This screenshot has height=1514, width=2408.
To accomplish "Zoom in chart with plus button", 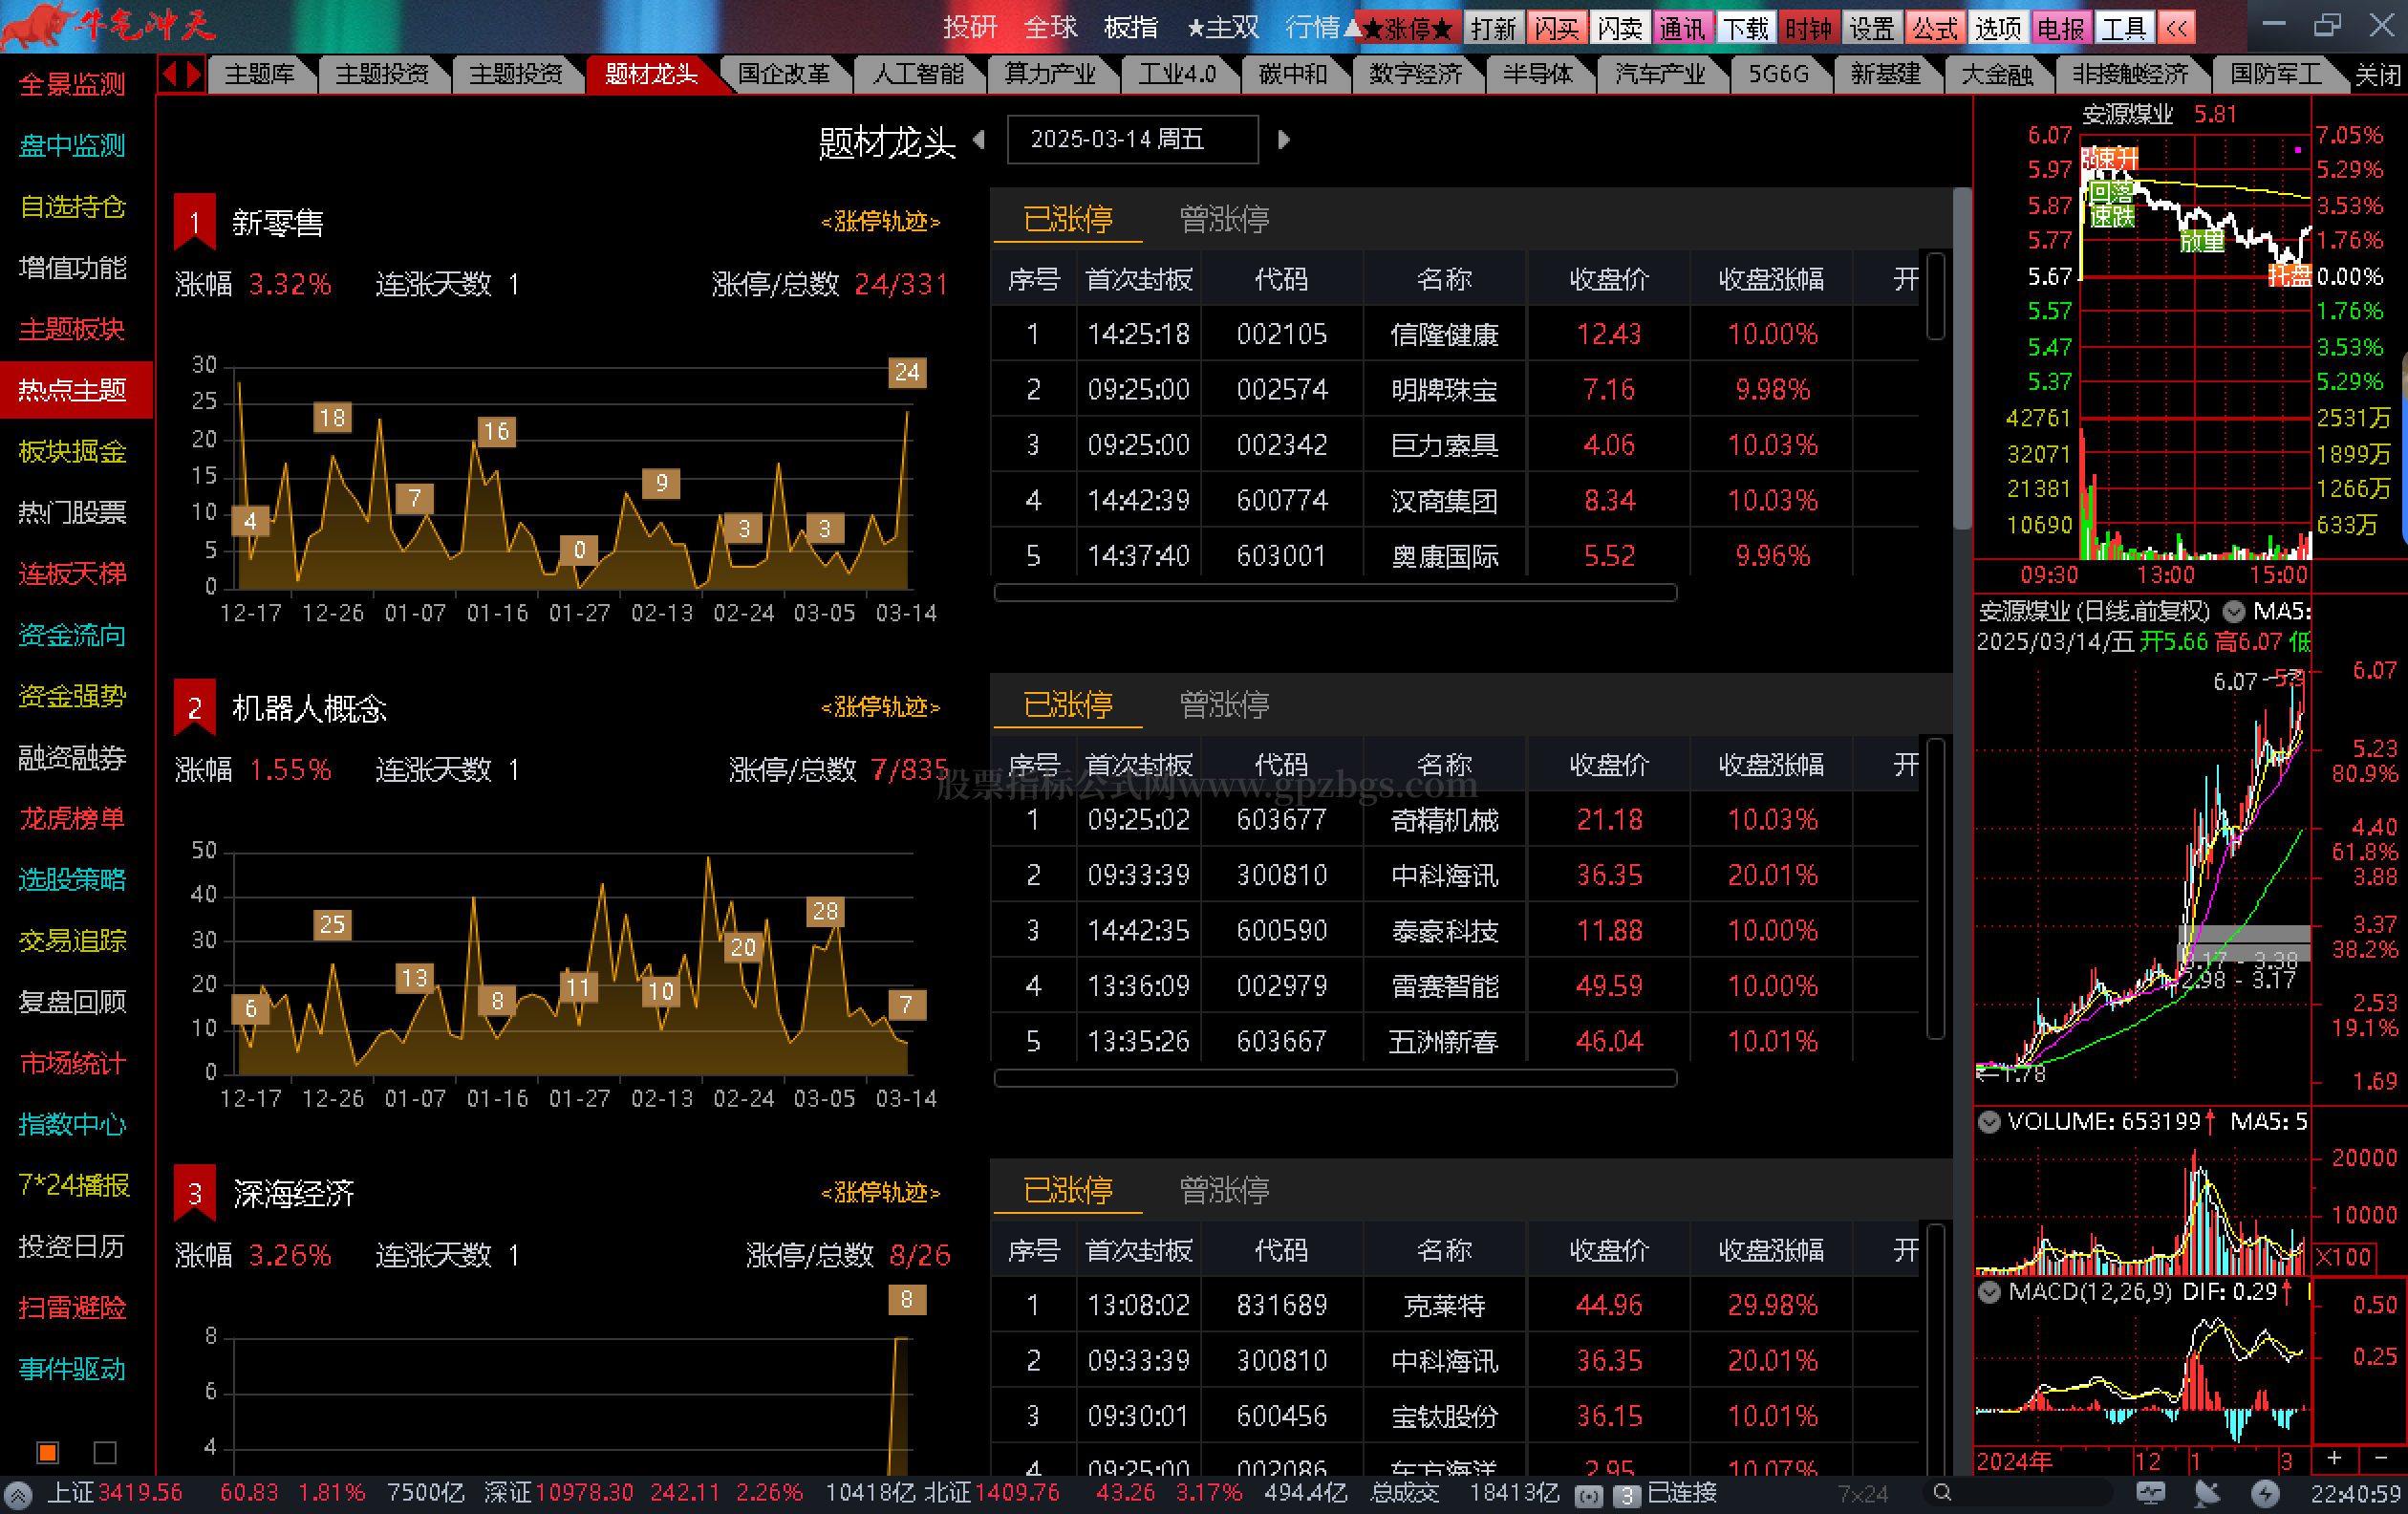I will tap(2334, 1458).
